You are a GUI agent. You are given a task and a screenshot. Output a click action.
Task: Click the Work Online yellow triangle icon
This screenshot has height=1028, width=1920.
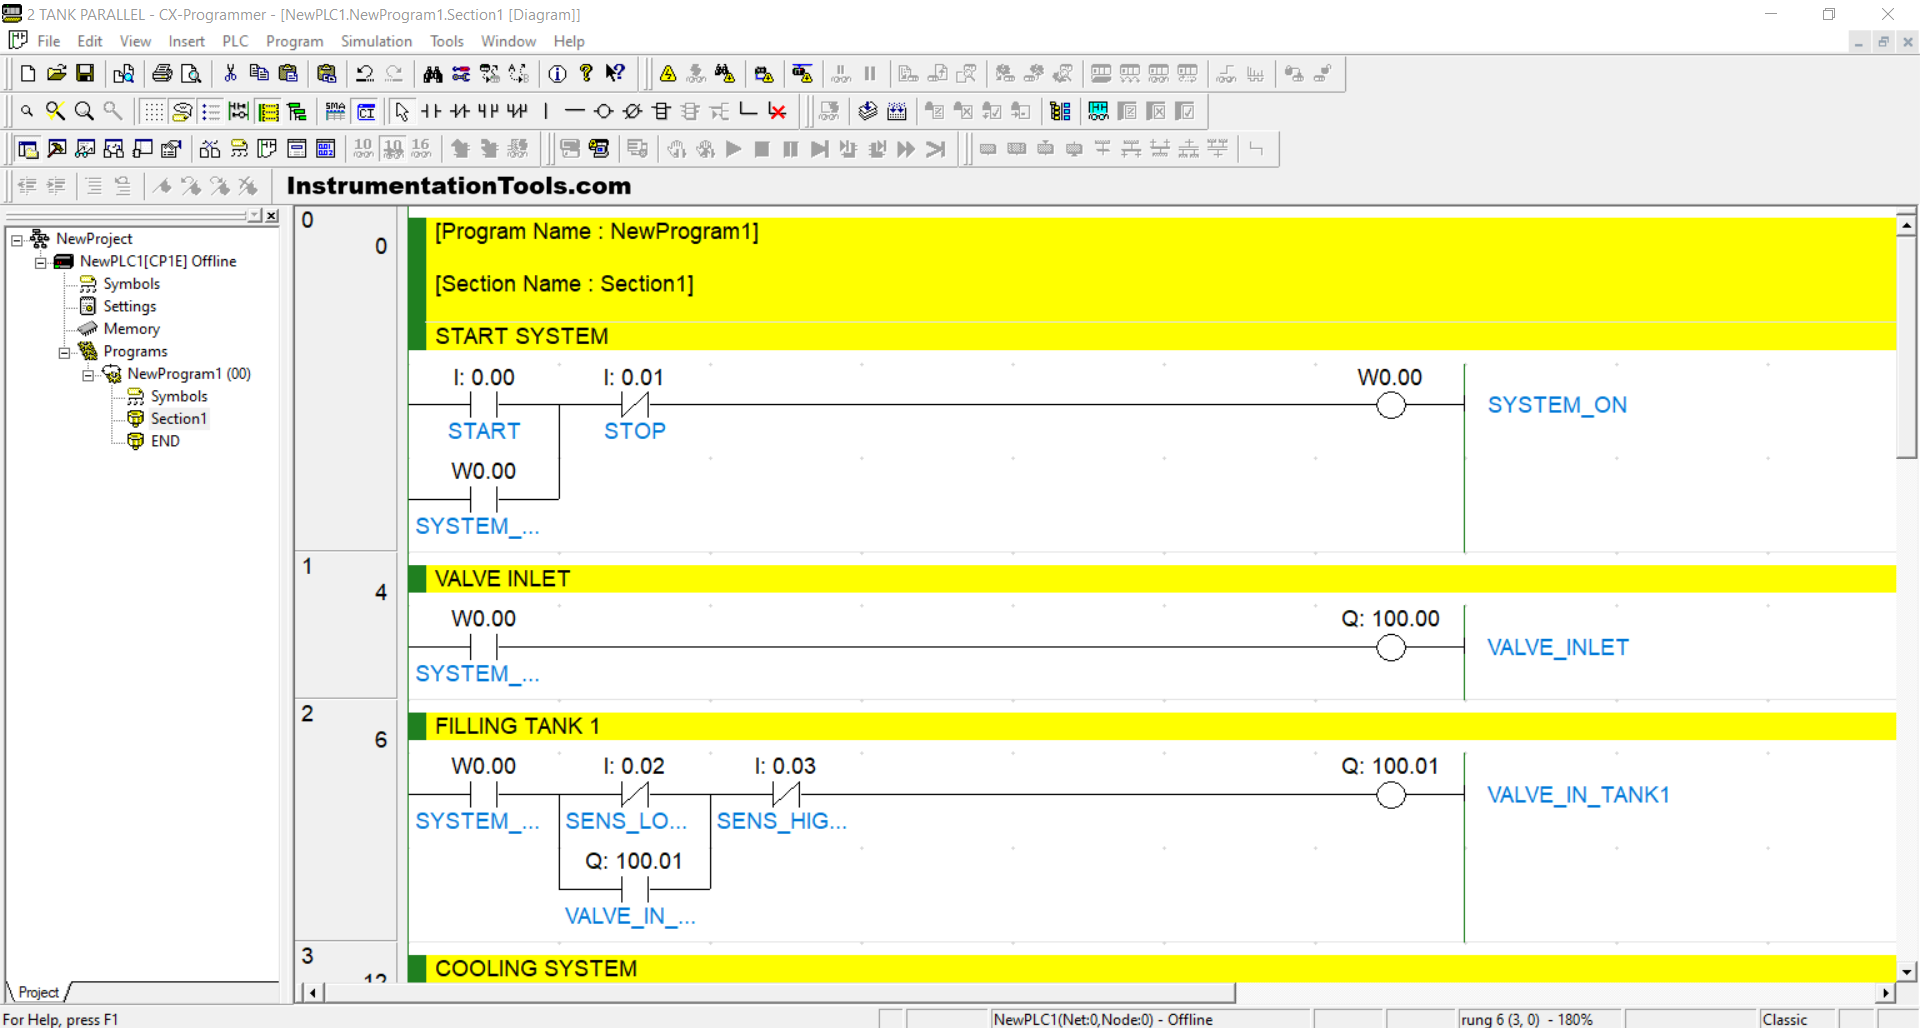[668, 73]
